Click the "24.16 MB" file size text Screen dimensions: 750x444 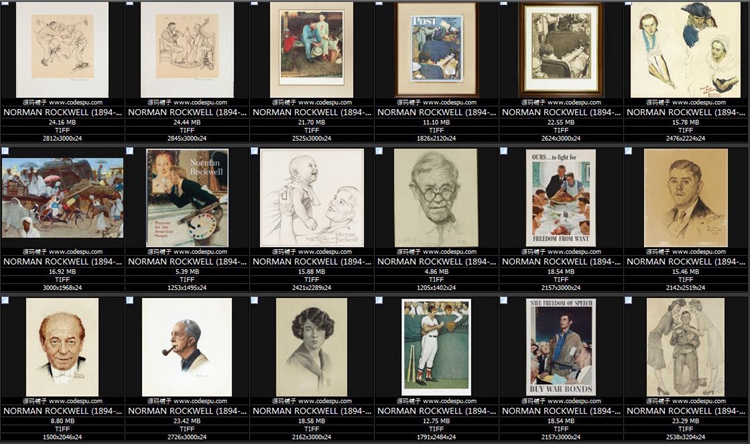(x=62, y=122)
